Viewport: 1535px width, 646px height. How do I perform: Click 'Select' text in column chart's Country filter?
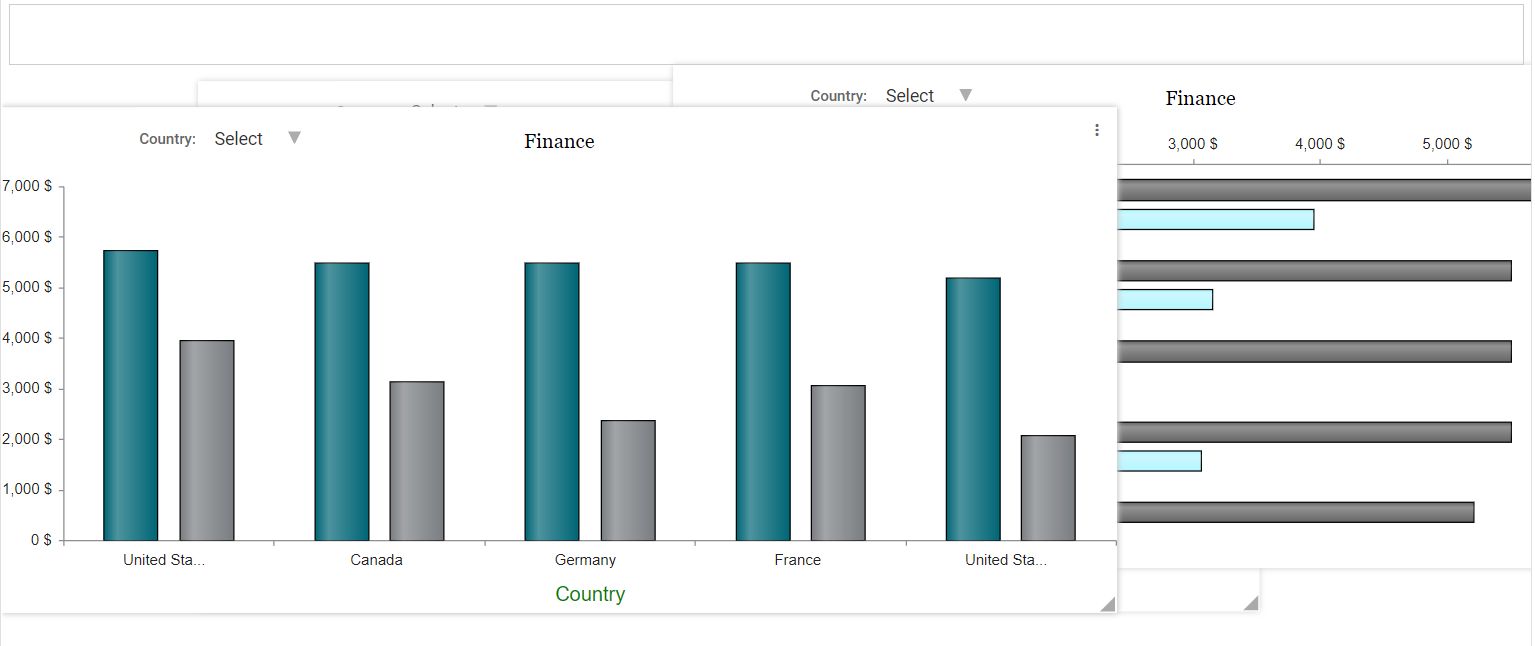238,139
